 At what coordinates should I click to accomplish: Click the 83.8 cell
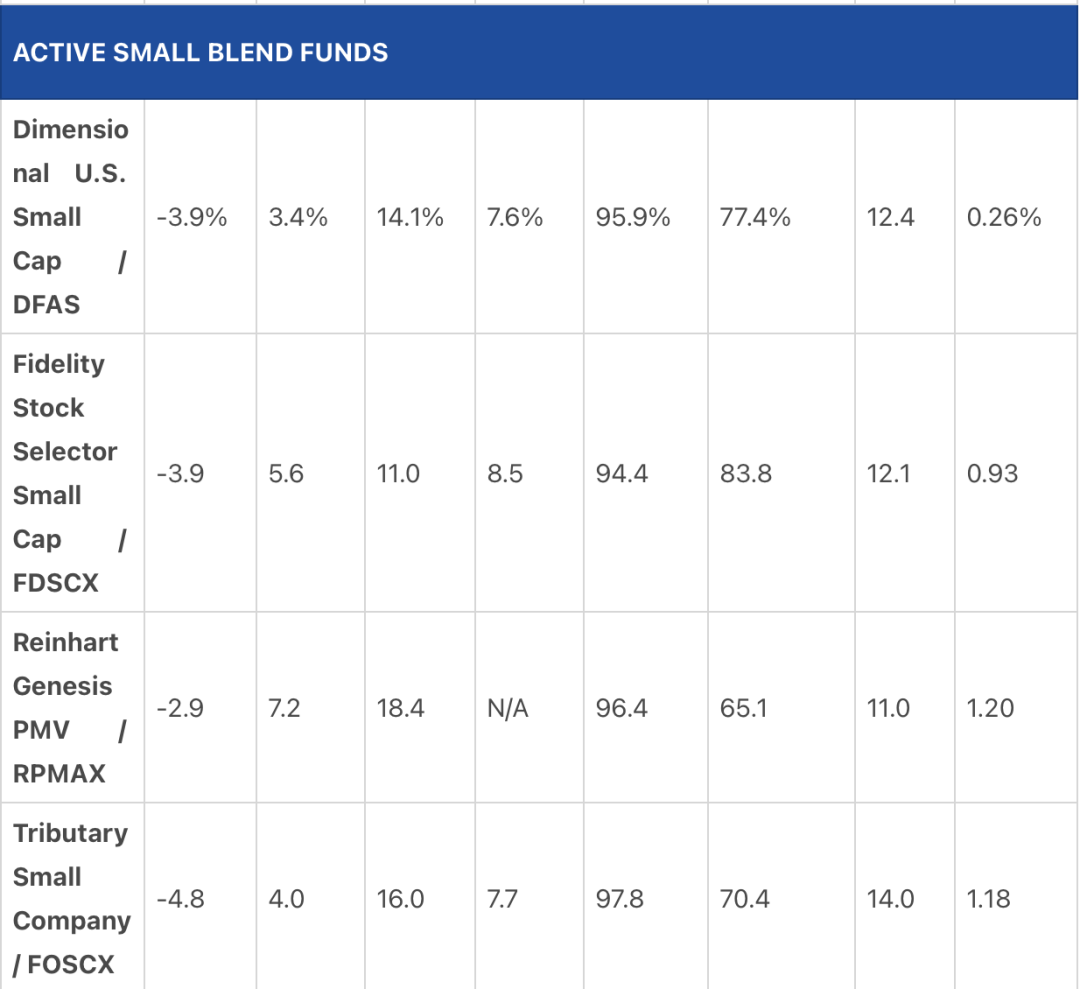(745, 474)
